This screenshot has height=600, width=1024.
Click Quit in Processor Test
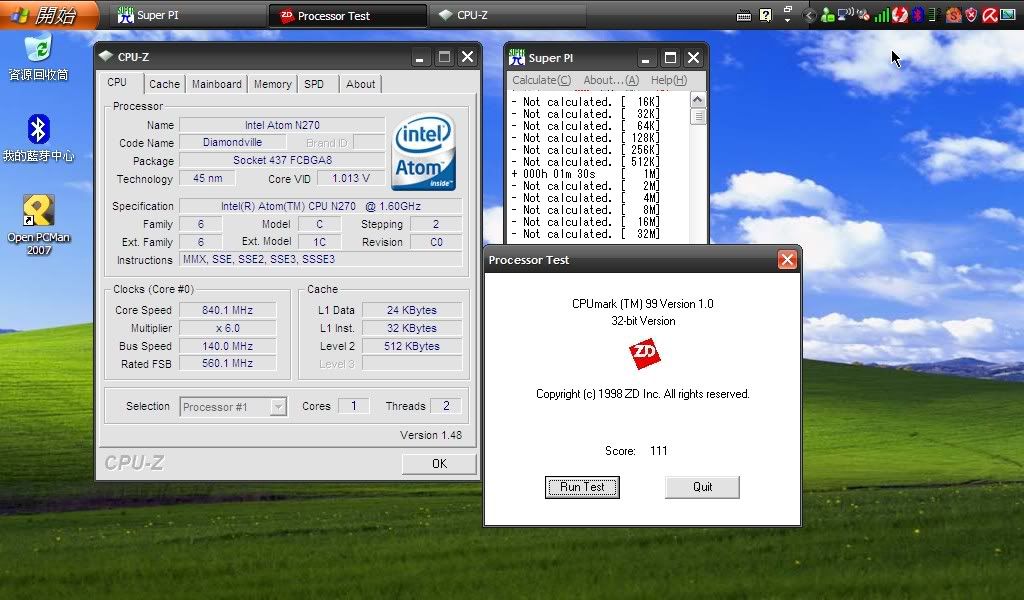click(702, 487)
